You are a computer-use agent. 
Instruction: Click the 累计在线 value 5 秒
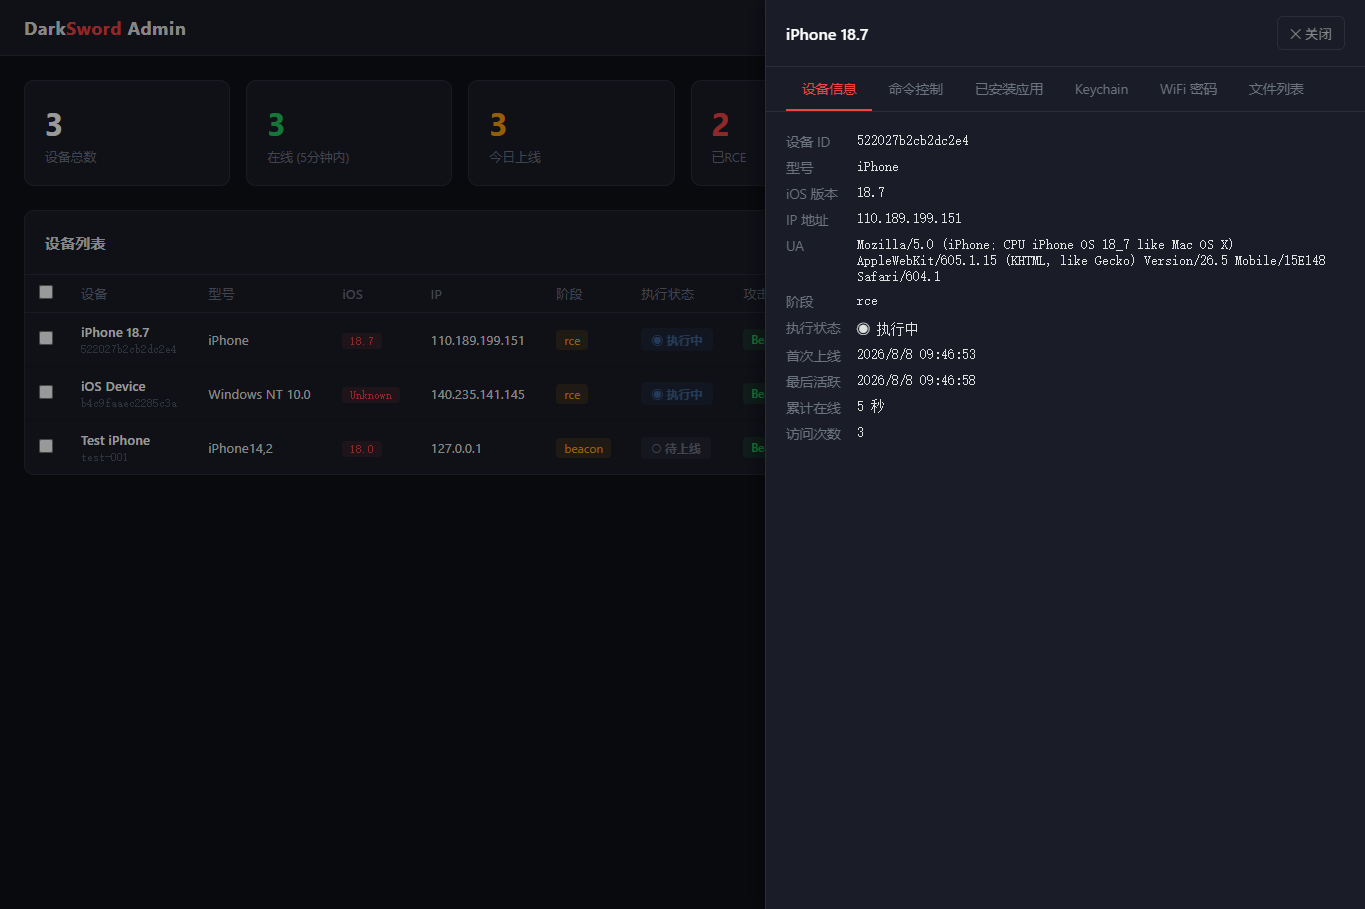870,406
